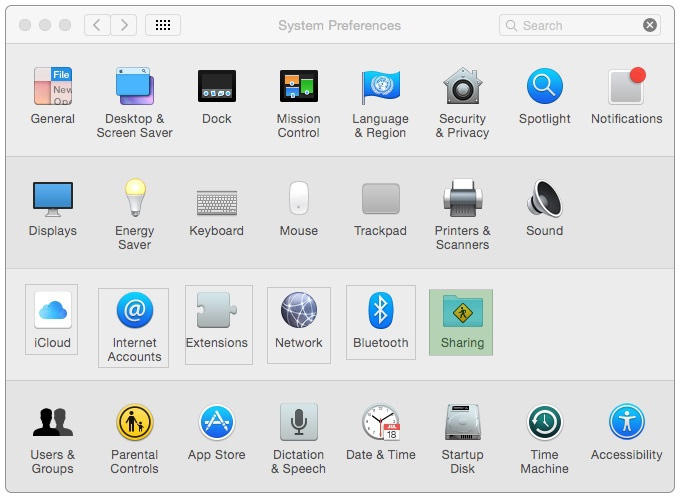The image size is (680, 498).
Task: Open Language & Region pane
Action: pyautogui.click(x=380, y=103)
